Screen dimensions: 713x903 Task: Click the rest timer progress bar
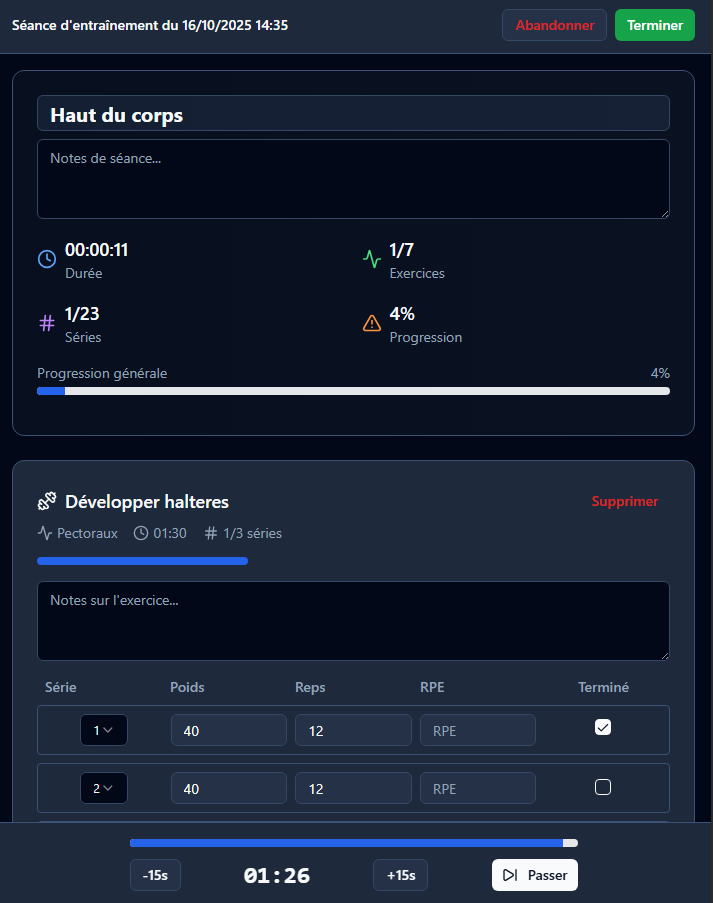click(353, 843)
